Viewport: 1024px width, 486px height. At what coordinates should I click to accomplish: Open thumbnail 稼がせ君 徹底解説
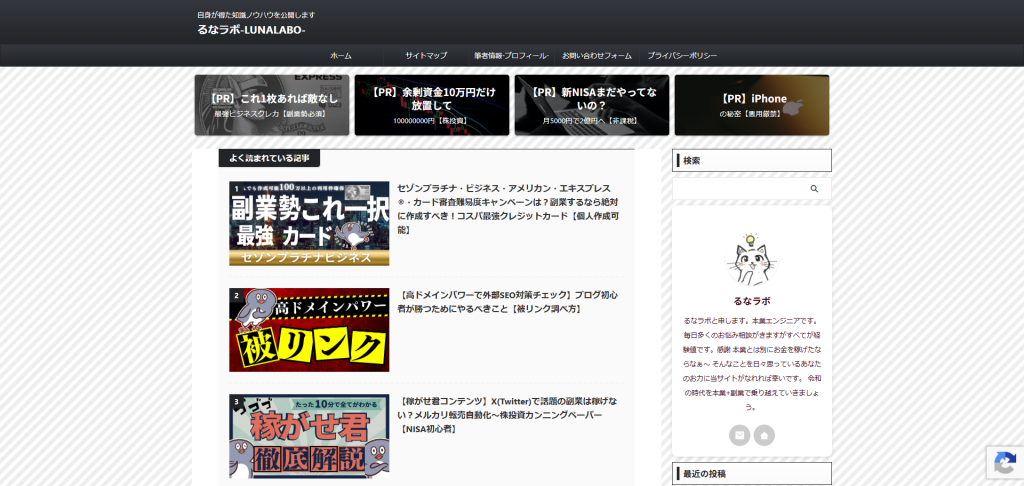309,436
